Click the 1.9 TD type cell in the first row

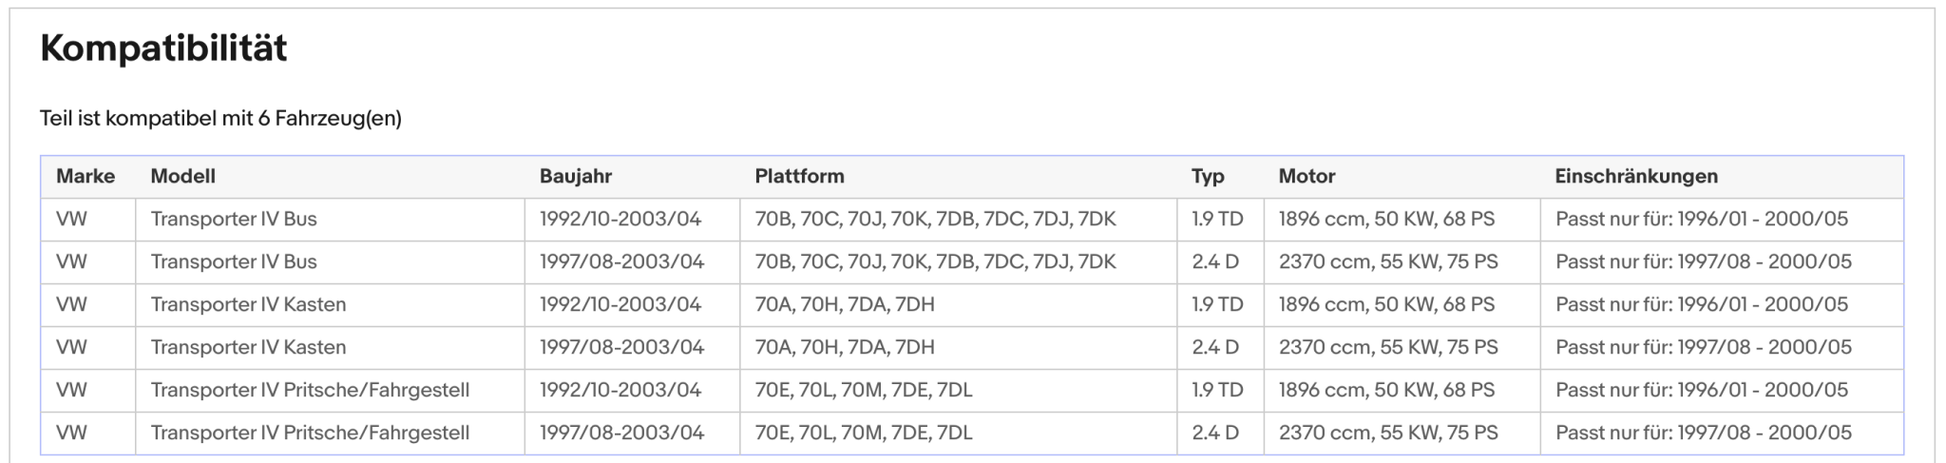[x=1216, y=219]
